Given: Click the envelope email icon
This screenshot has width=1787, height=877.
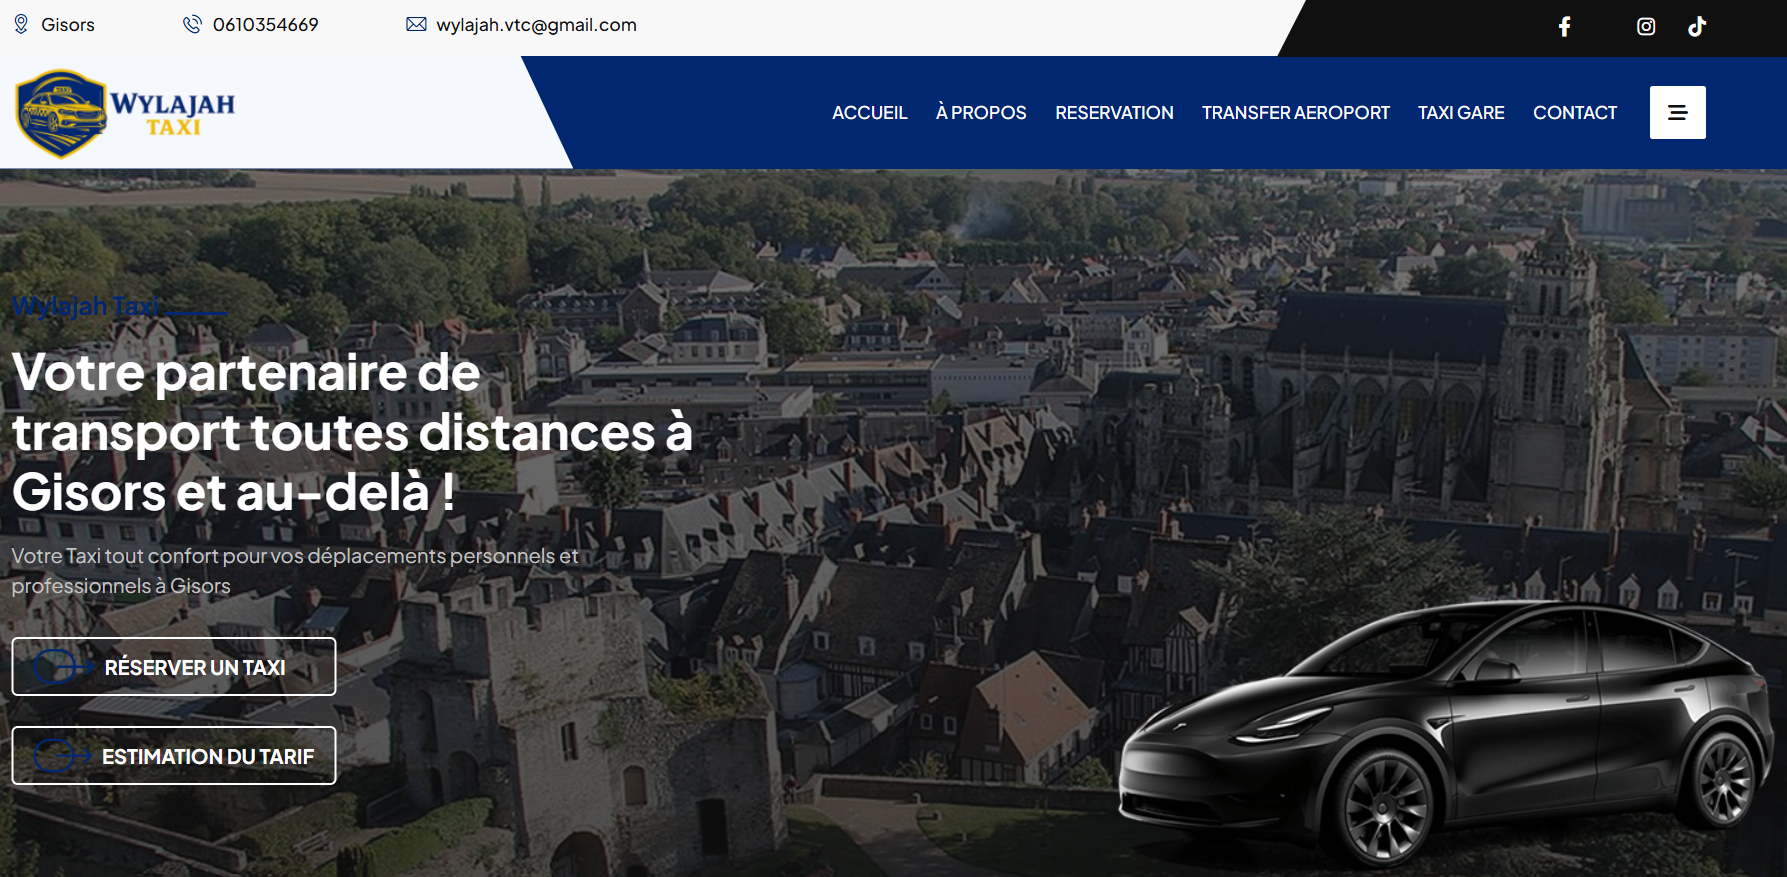Looking at the screenshot, I should [416, 24].
